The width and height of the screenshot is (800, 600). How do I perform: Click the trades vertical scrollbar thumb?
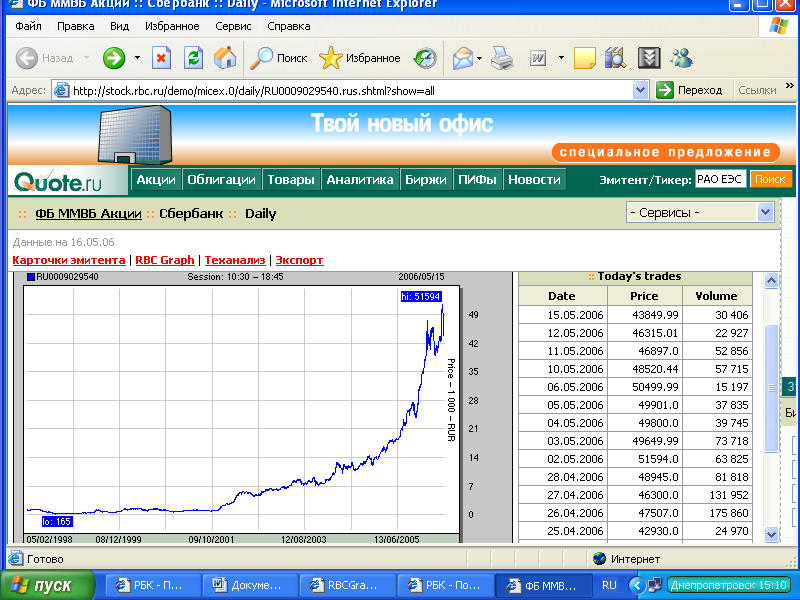(x=771, y=388)
